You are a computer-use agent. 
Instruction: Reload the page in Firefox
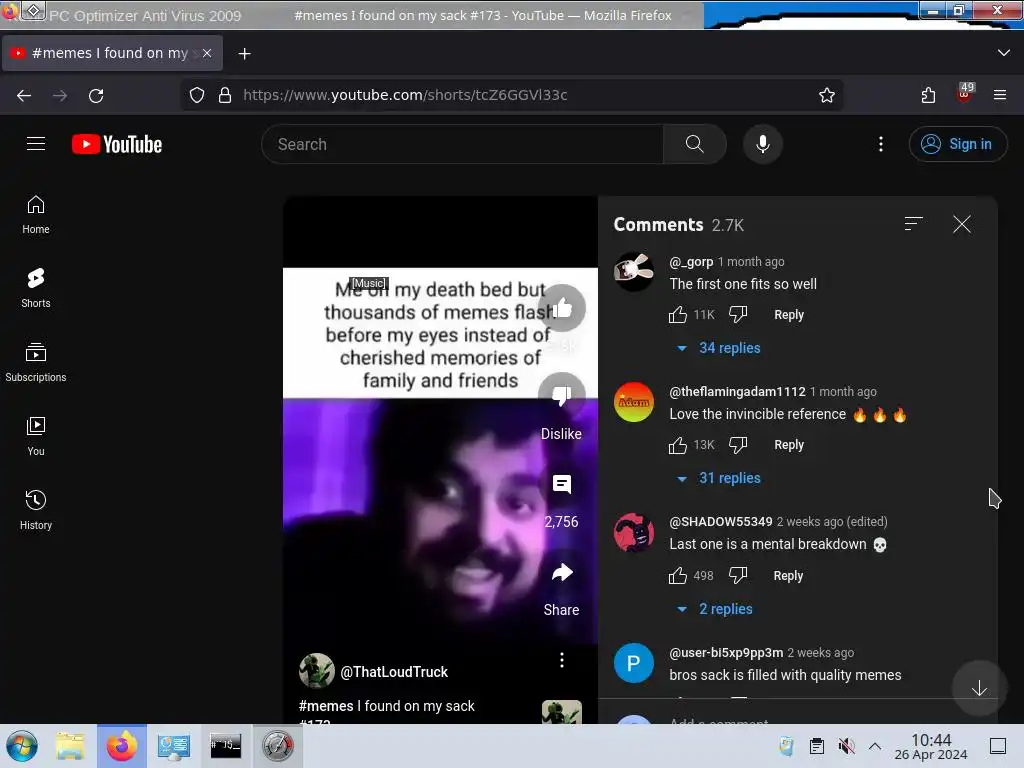(x=96, y=95)
